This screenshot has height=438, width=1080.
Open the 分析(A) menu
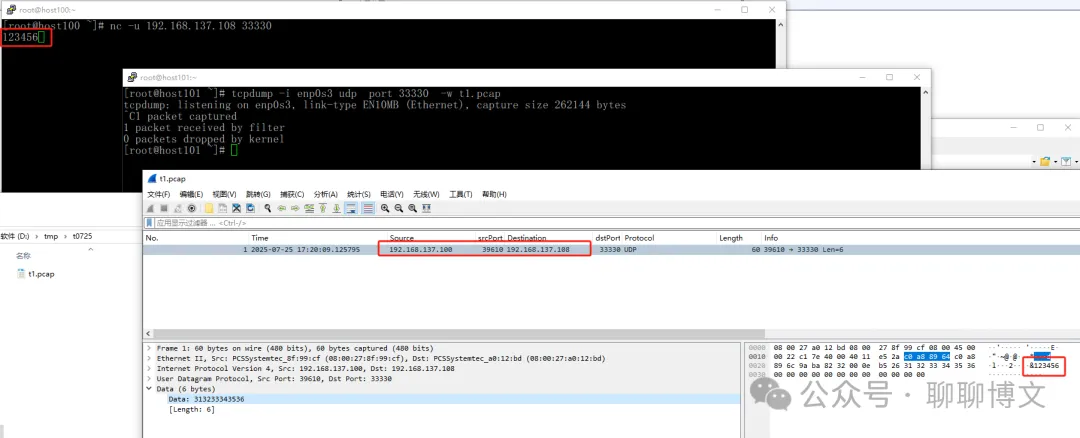tap(326, 194)
